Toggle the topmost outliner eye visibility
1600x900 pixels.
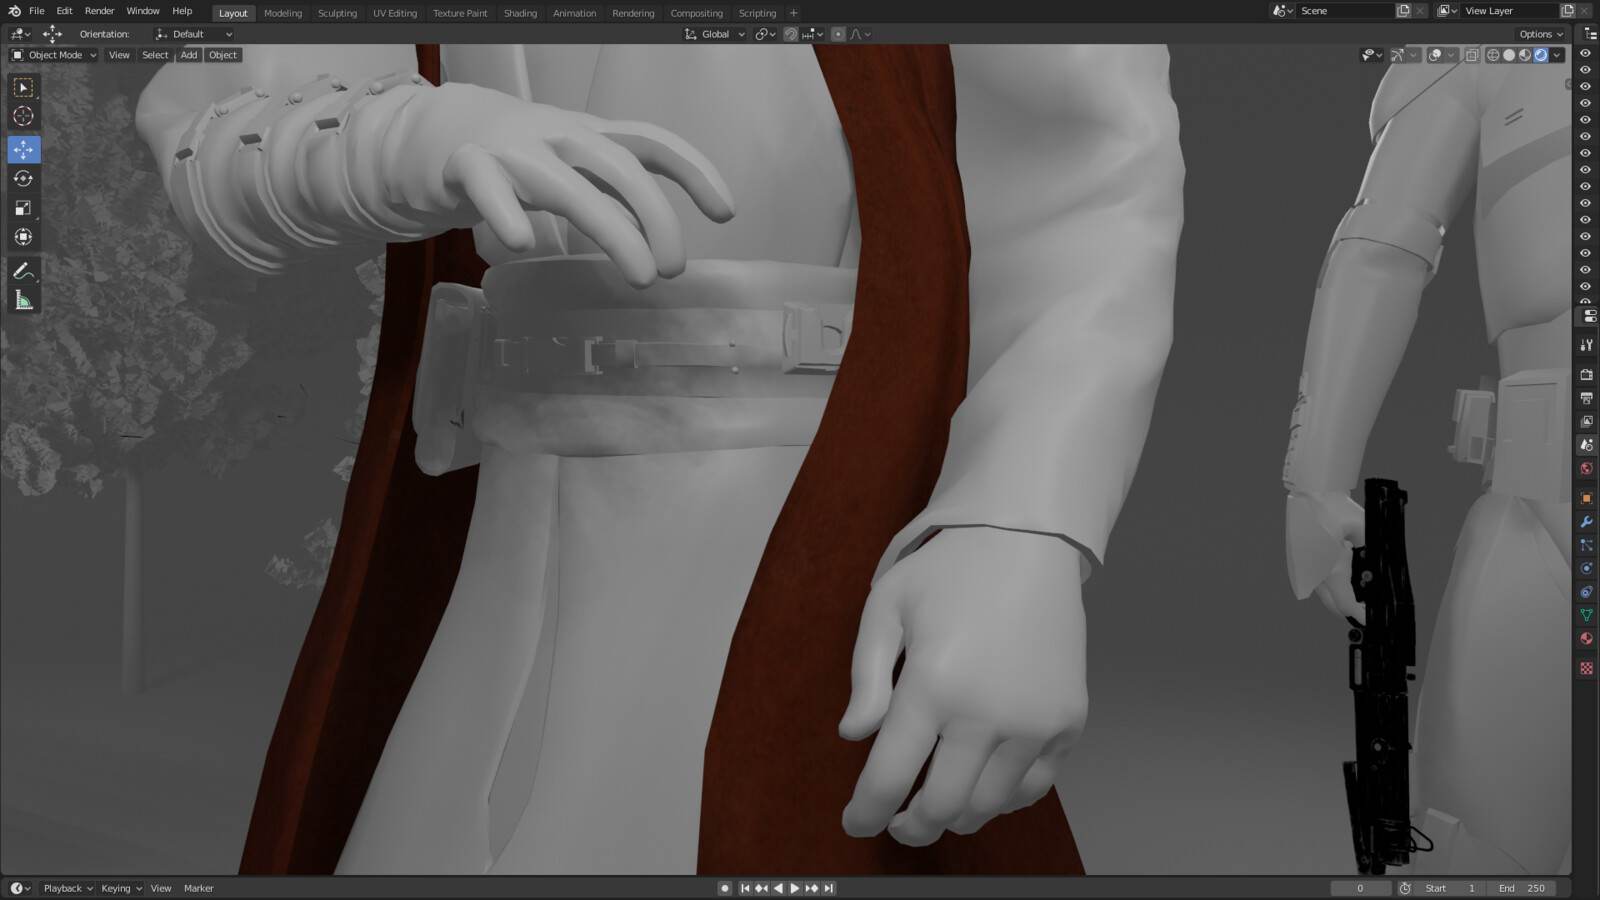(1585, 53)
